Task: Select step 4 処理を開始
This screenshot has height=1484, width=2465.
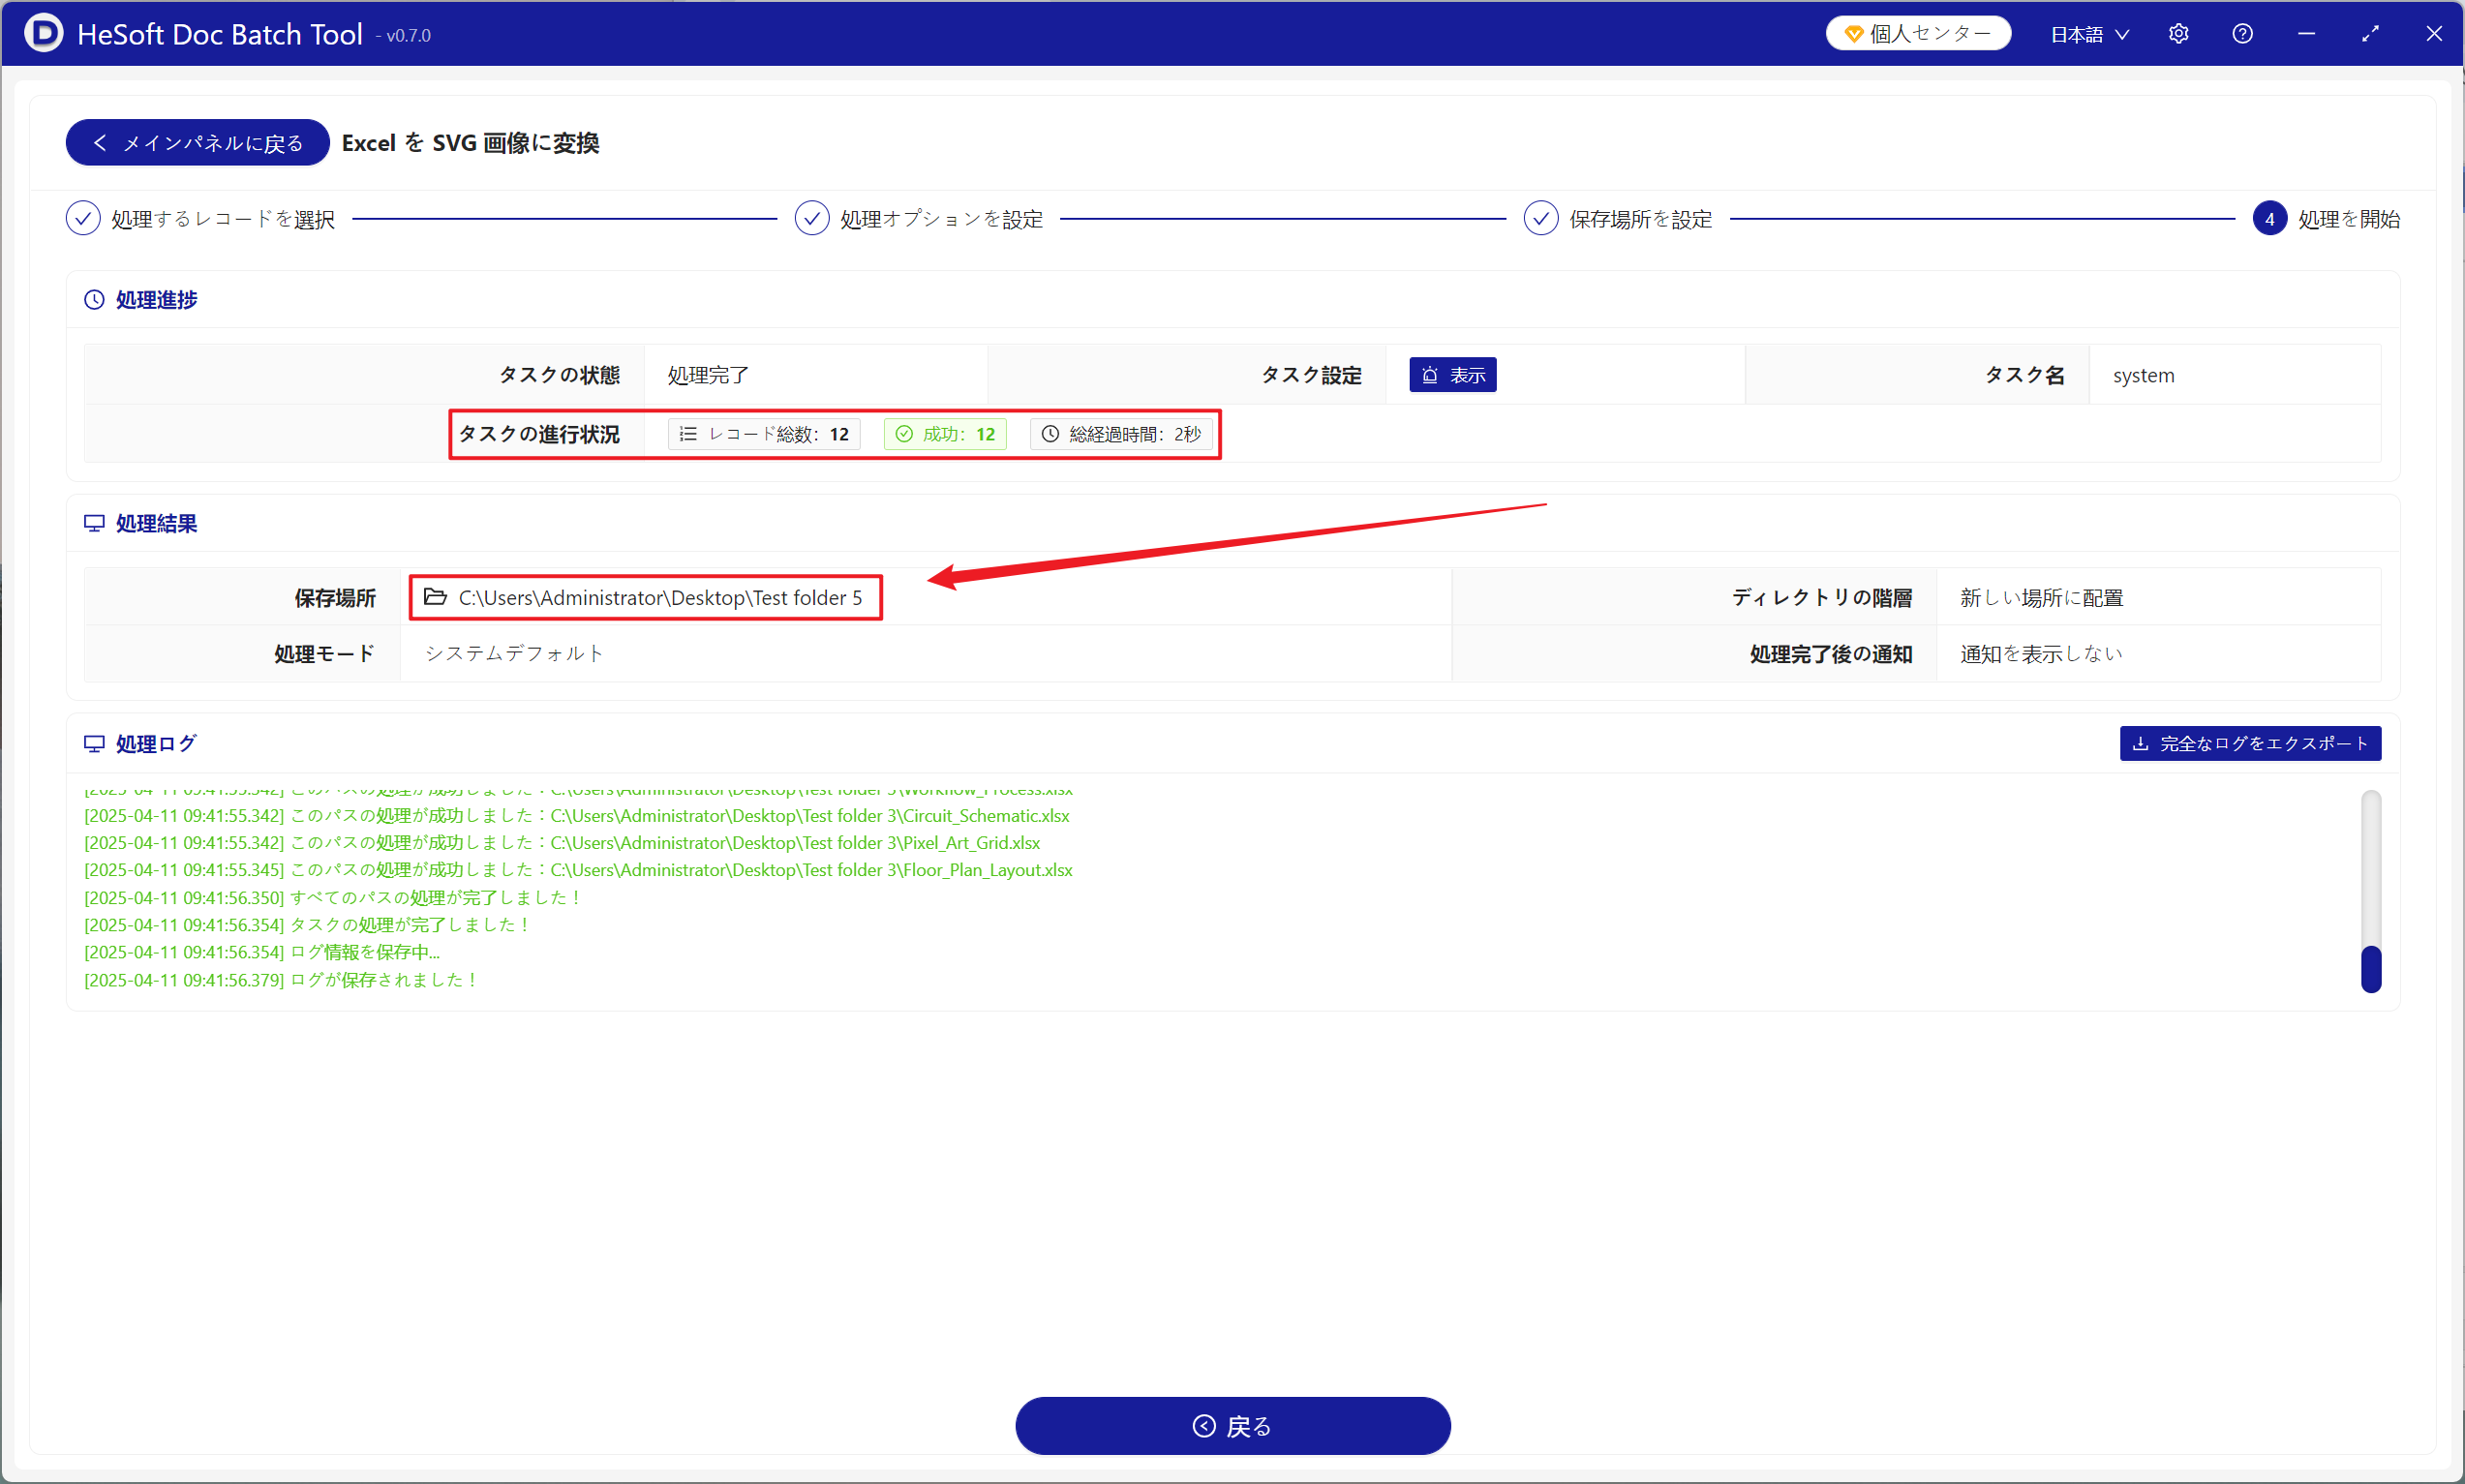Action: 2326,218
